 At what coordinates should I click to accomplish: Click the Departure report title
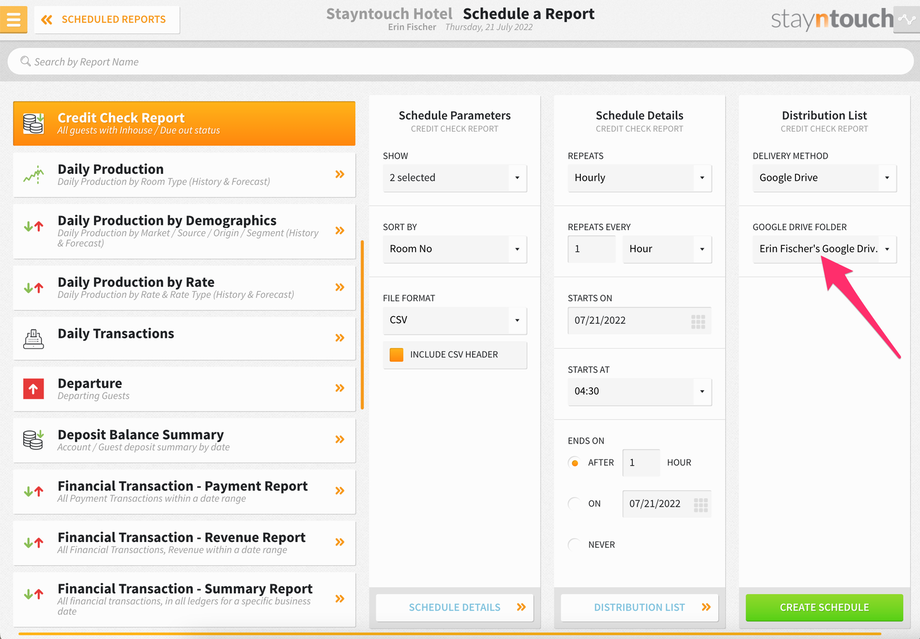[90, 383]
